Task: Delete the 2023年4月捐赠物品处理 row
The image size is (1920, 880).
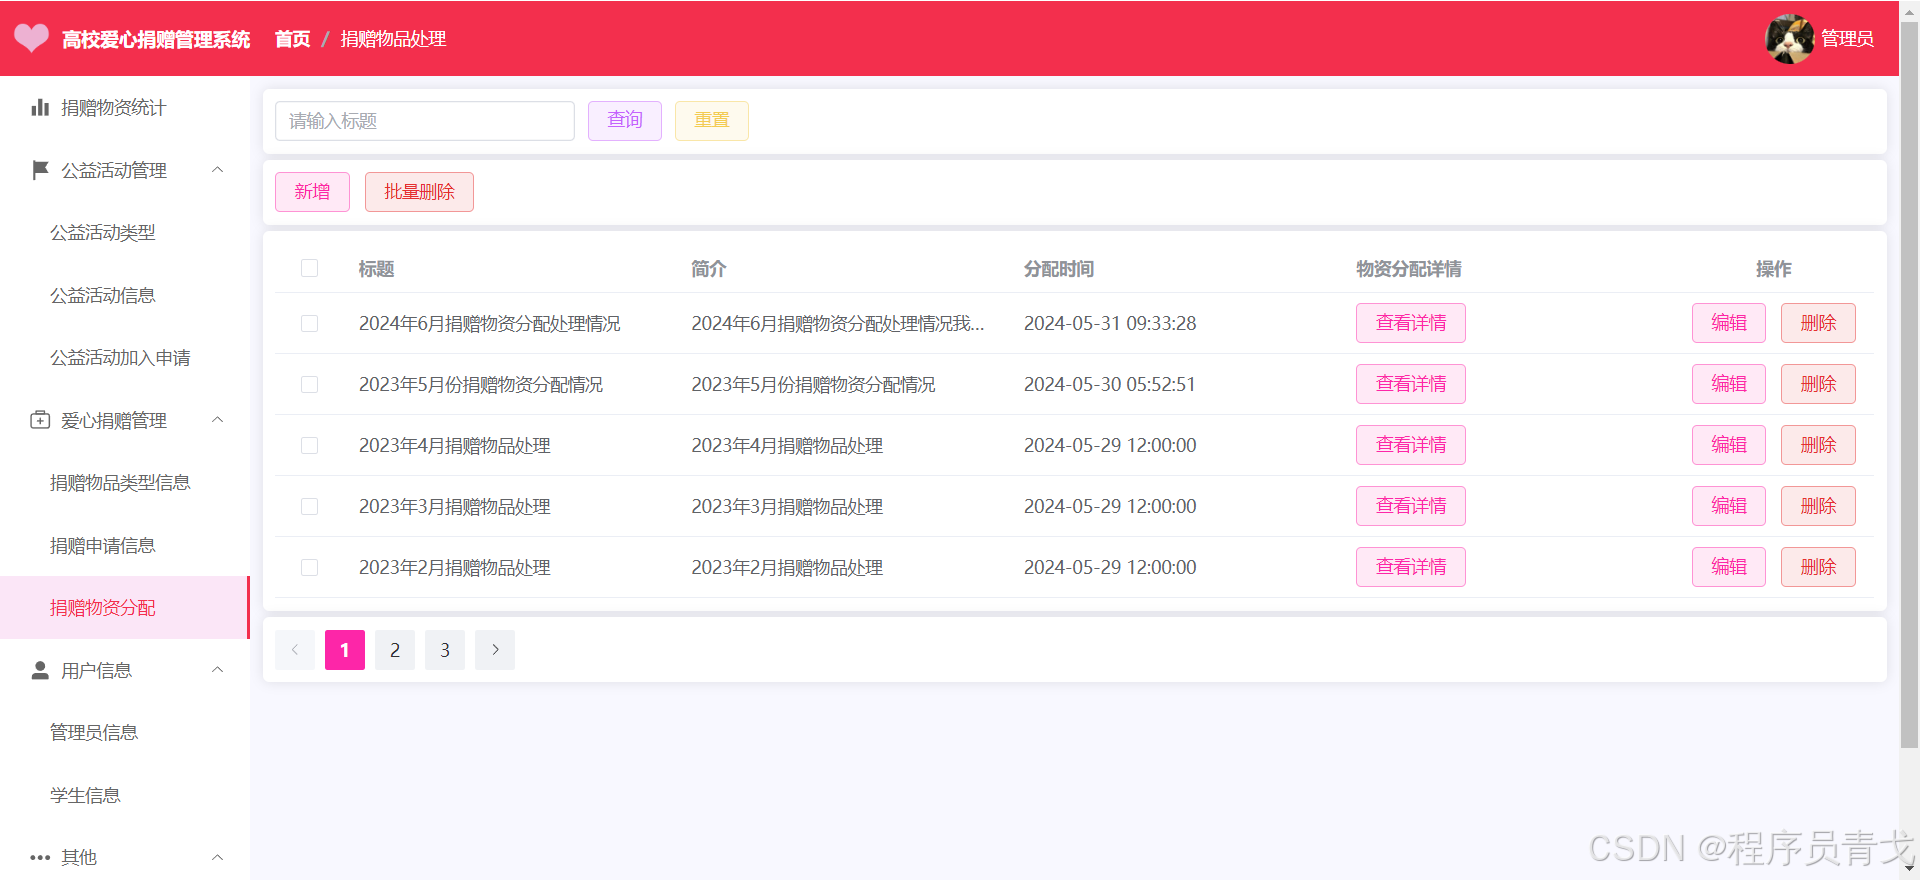Action: (1818, 445)
